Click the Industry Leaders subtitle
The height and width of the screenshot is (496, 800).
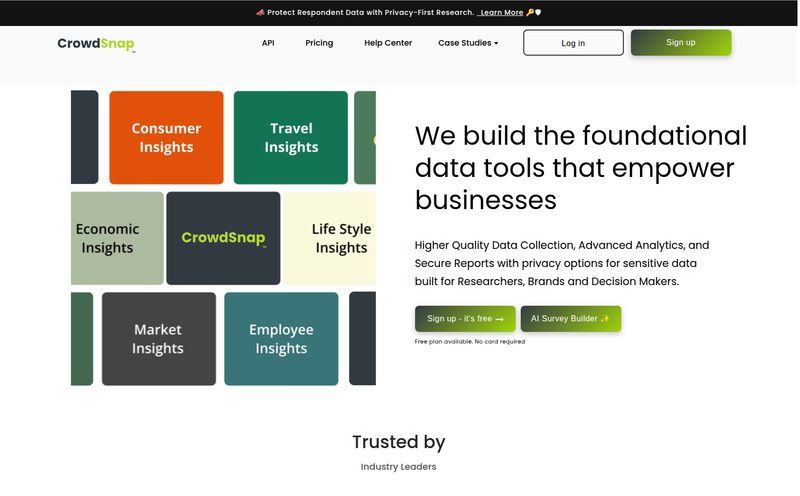click(x=398, y=467)
